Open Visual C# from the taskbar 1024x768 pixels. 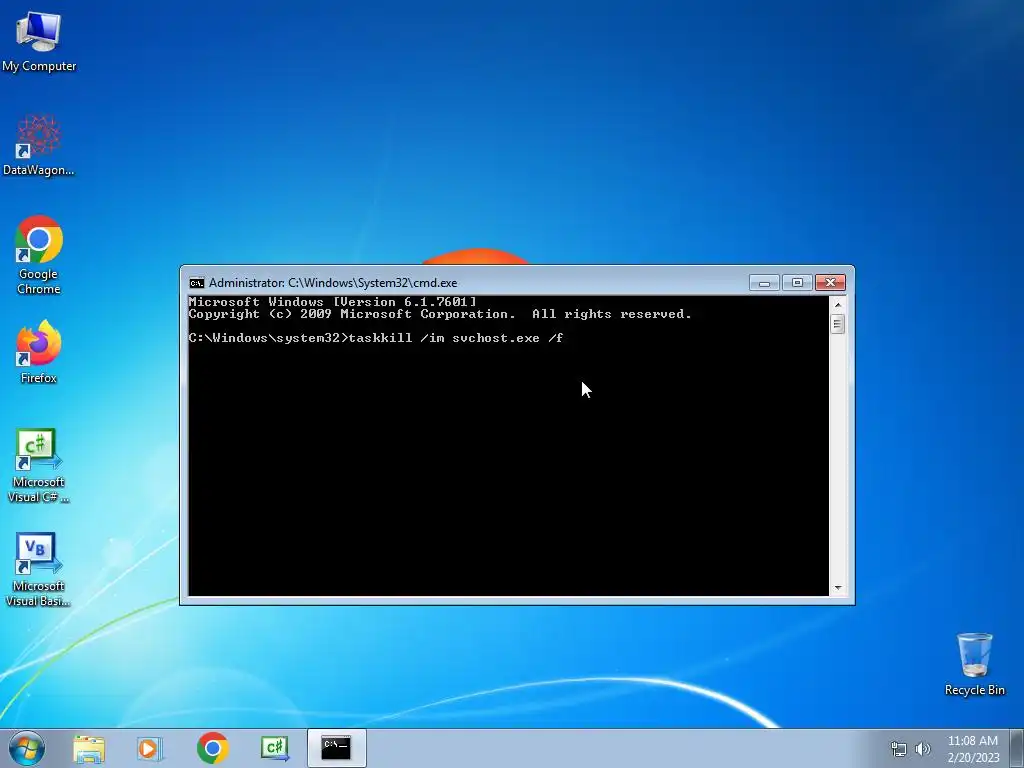click(x=274, y=748)
